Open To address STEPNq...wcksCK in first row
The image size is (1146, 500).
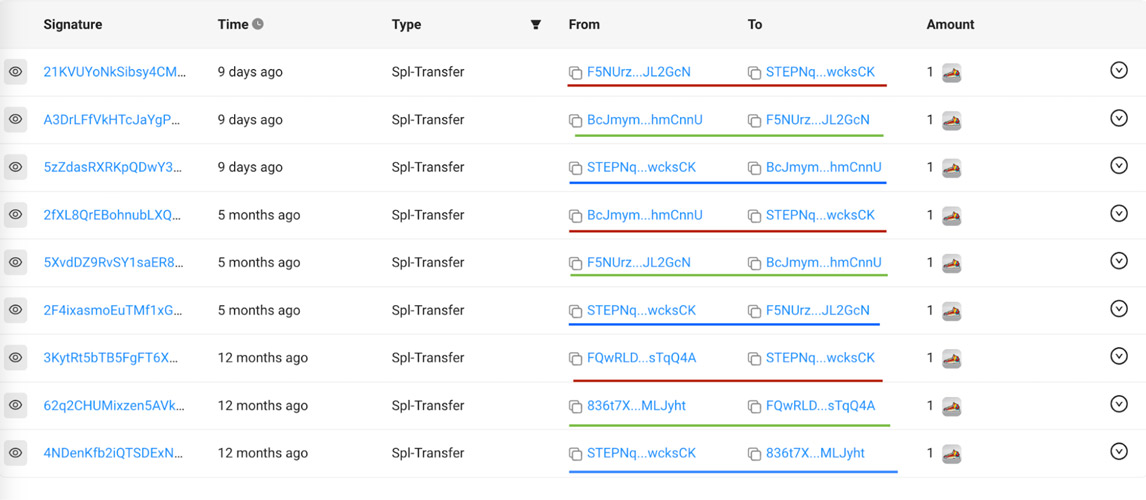click(820, 72)
